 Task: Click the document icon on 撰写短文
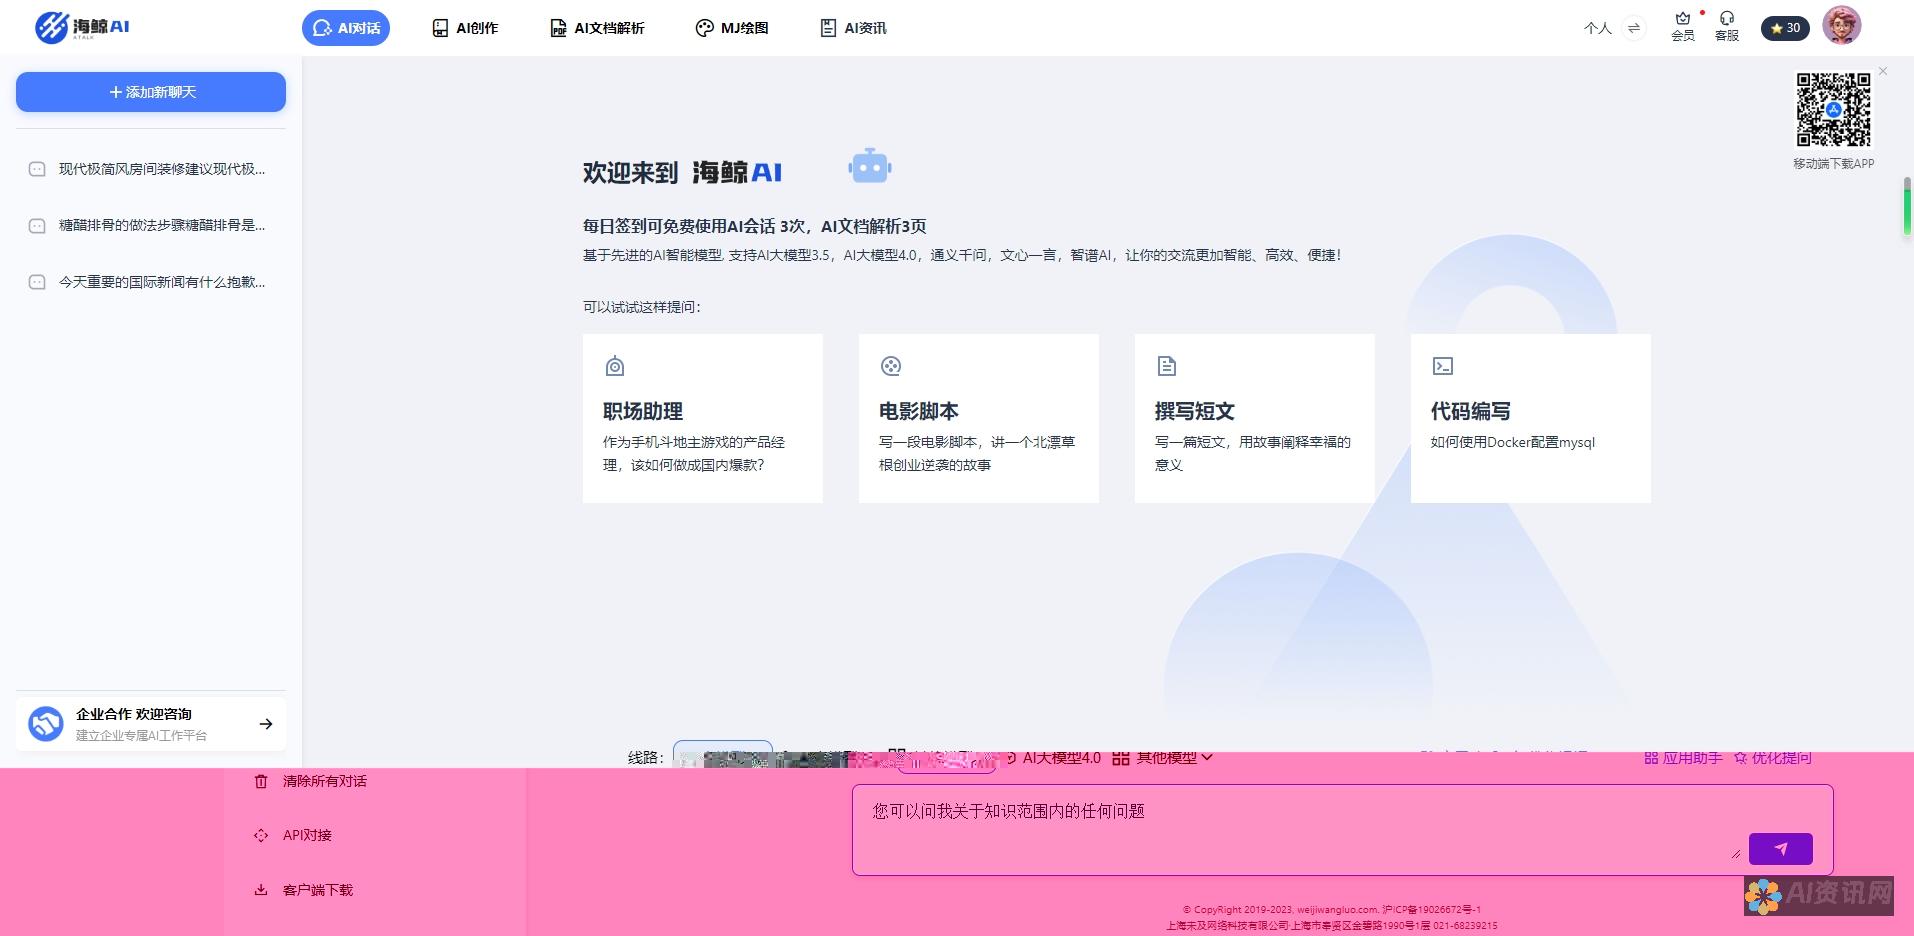click(1167, 366)
